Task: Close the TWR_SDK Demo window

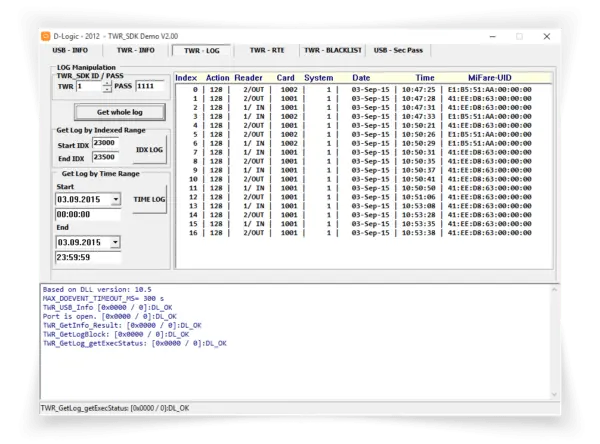Action: click(x=547, y=36)
